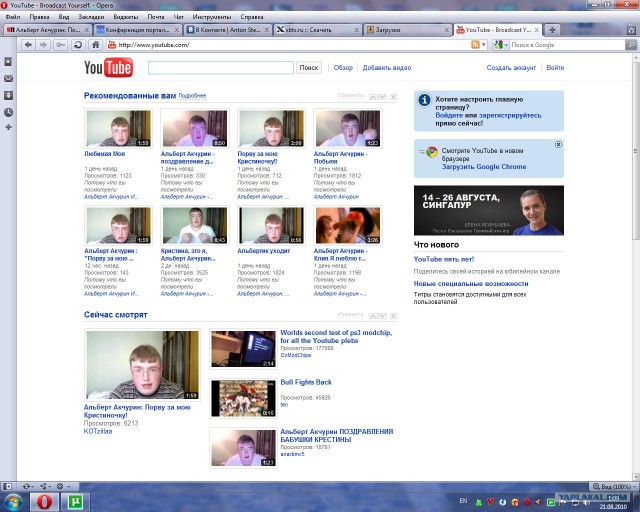Image resolution: width=640 pixels, height=512 pixels.
Task: Click the Opera icon in Windows taskbar
Action: (x=44, y=502)
